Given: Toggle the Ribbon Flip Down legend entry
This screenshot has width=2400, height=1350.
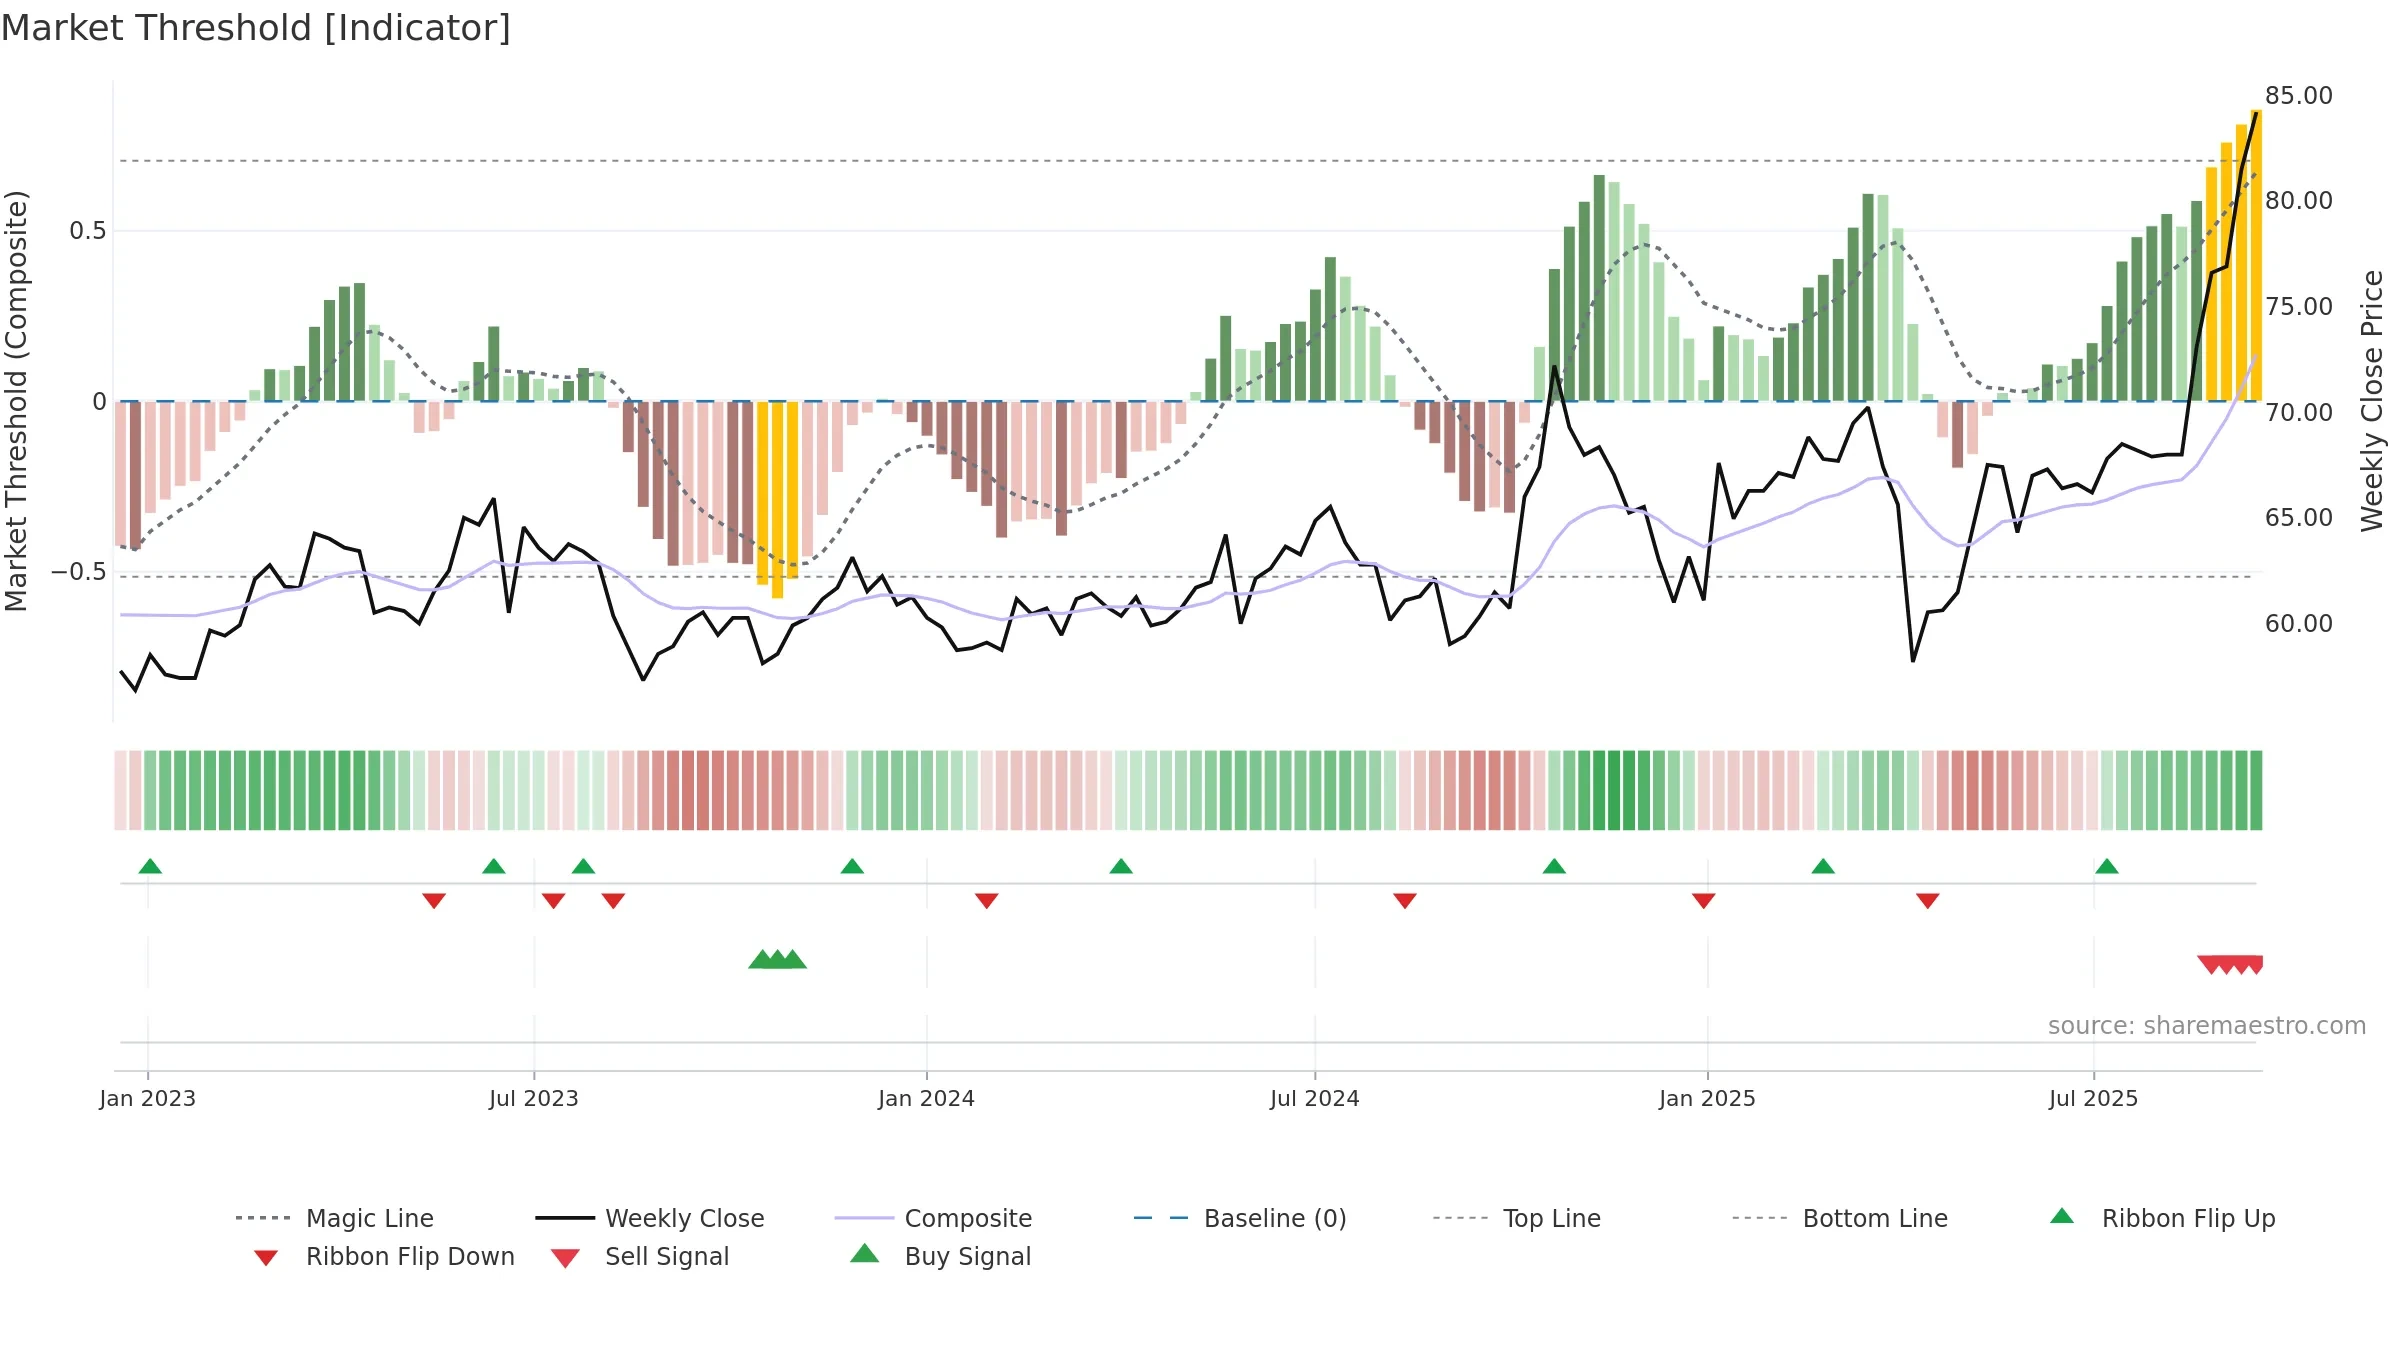Looking at the screenshot, I should tap(384, 1256).
